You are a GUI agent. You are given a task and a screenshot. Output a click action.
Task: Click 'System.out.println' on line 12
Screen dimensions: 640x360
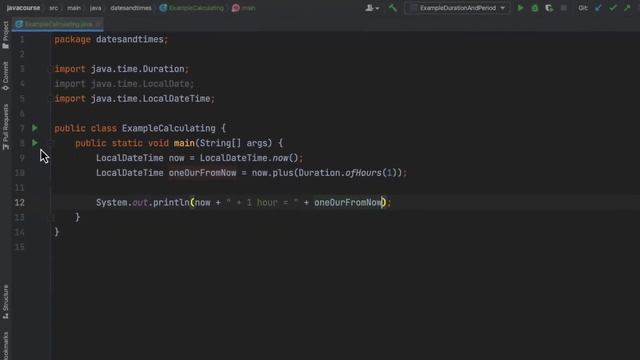coord(143,202)
